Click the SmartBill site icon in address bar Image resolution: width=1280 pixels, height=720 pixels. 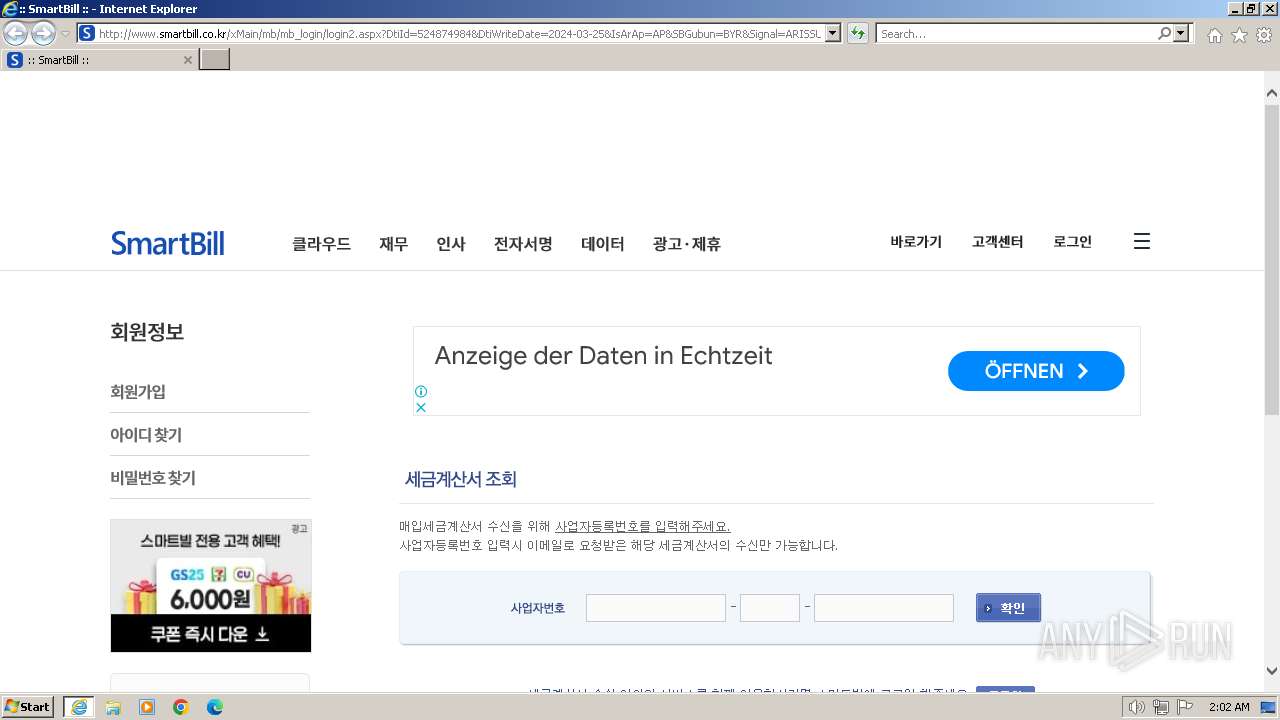click(87, 33)
